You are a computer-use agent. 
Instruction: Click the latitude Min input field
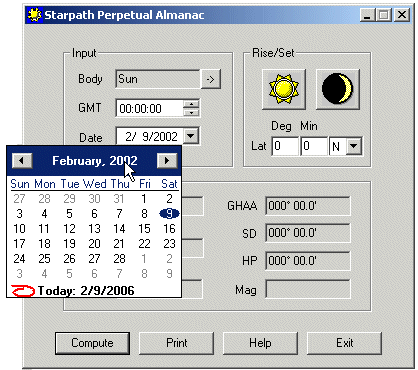pyautogui.click(x=314, y=146)
